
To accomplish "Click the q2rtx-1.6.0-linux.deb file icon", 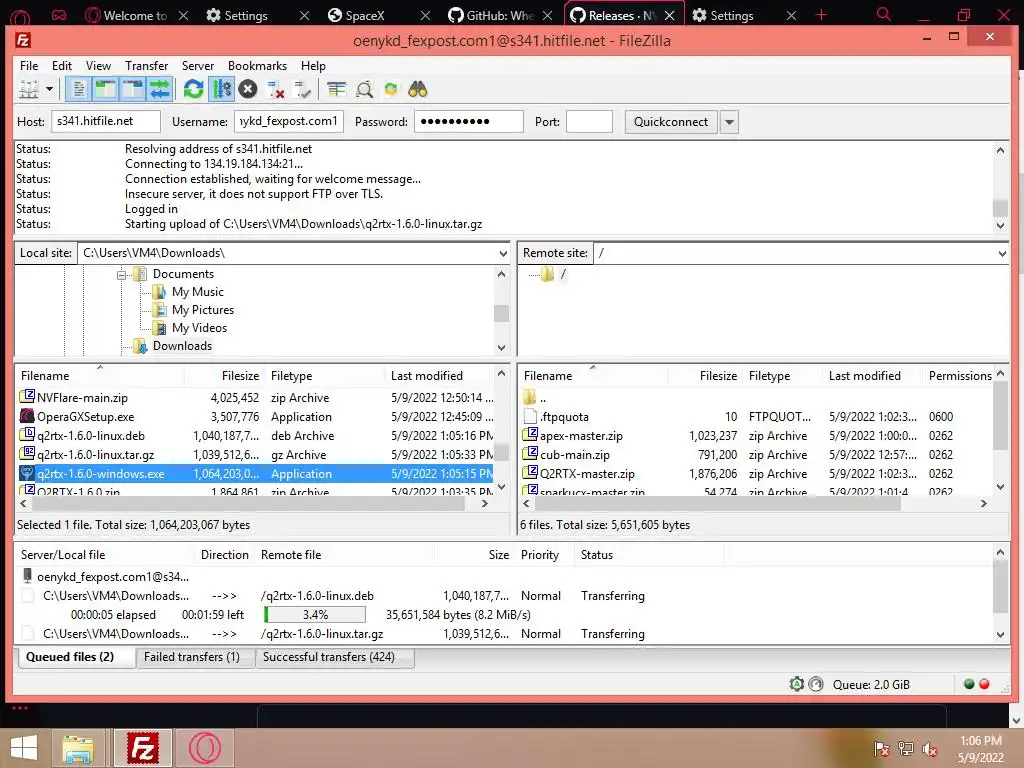I will point(27,434).
